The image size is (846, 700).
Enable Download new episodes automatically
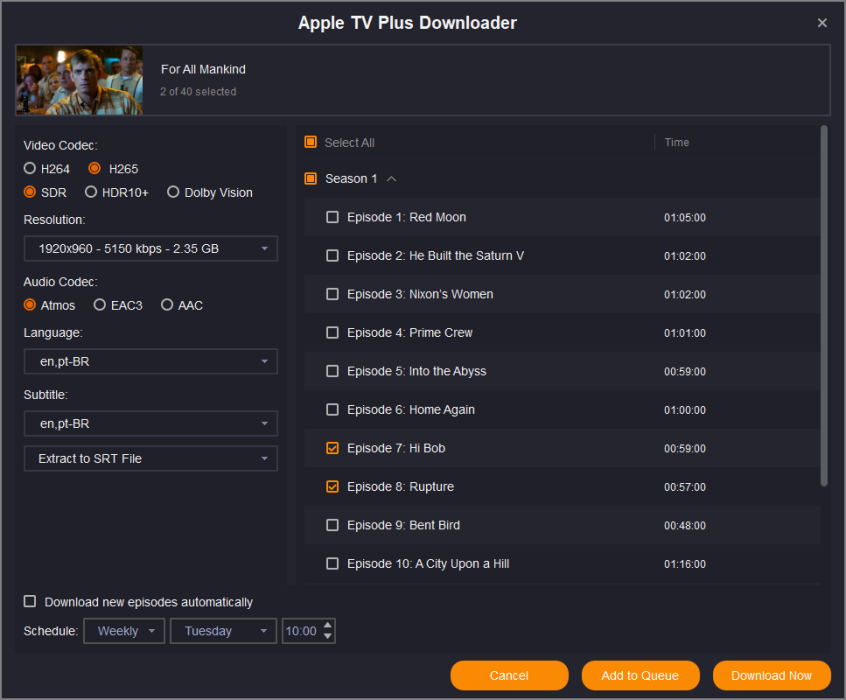point(30,602)
